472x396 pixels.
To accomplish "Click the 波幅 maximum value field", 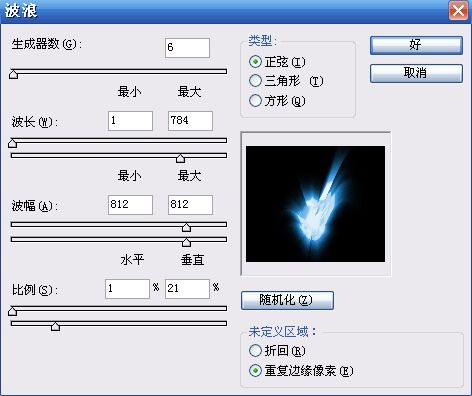I will click(x=190, y=205).
